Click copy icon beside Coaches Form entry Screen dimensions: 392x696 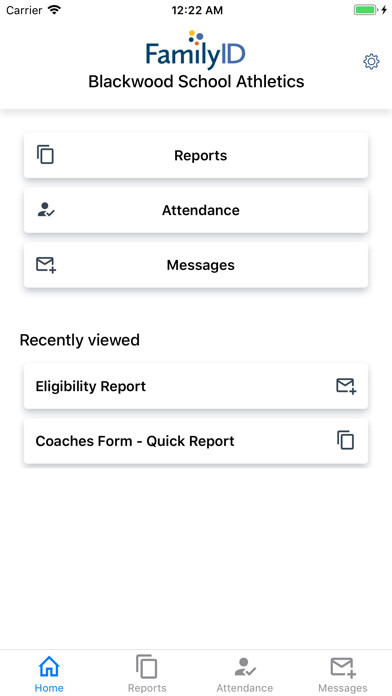pos(345,440)
